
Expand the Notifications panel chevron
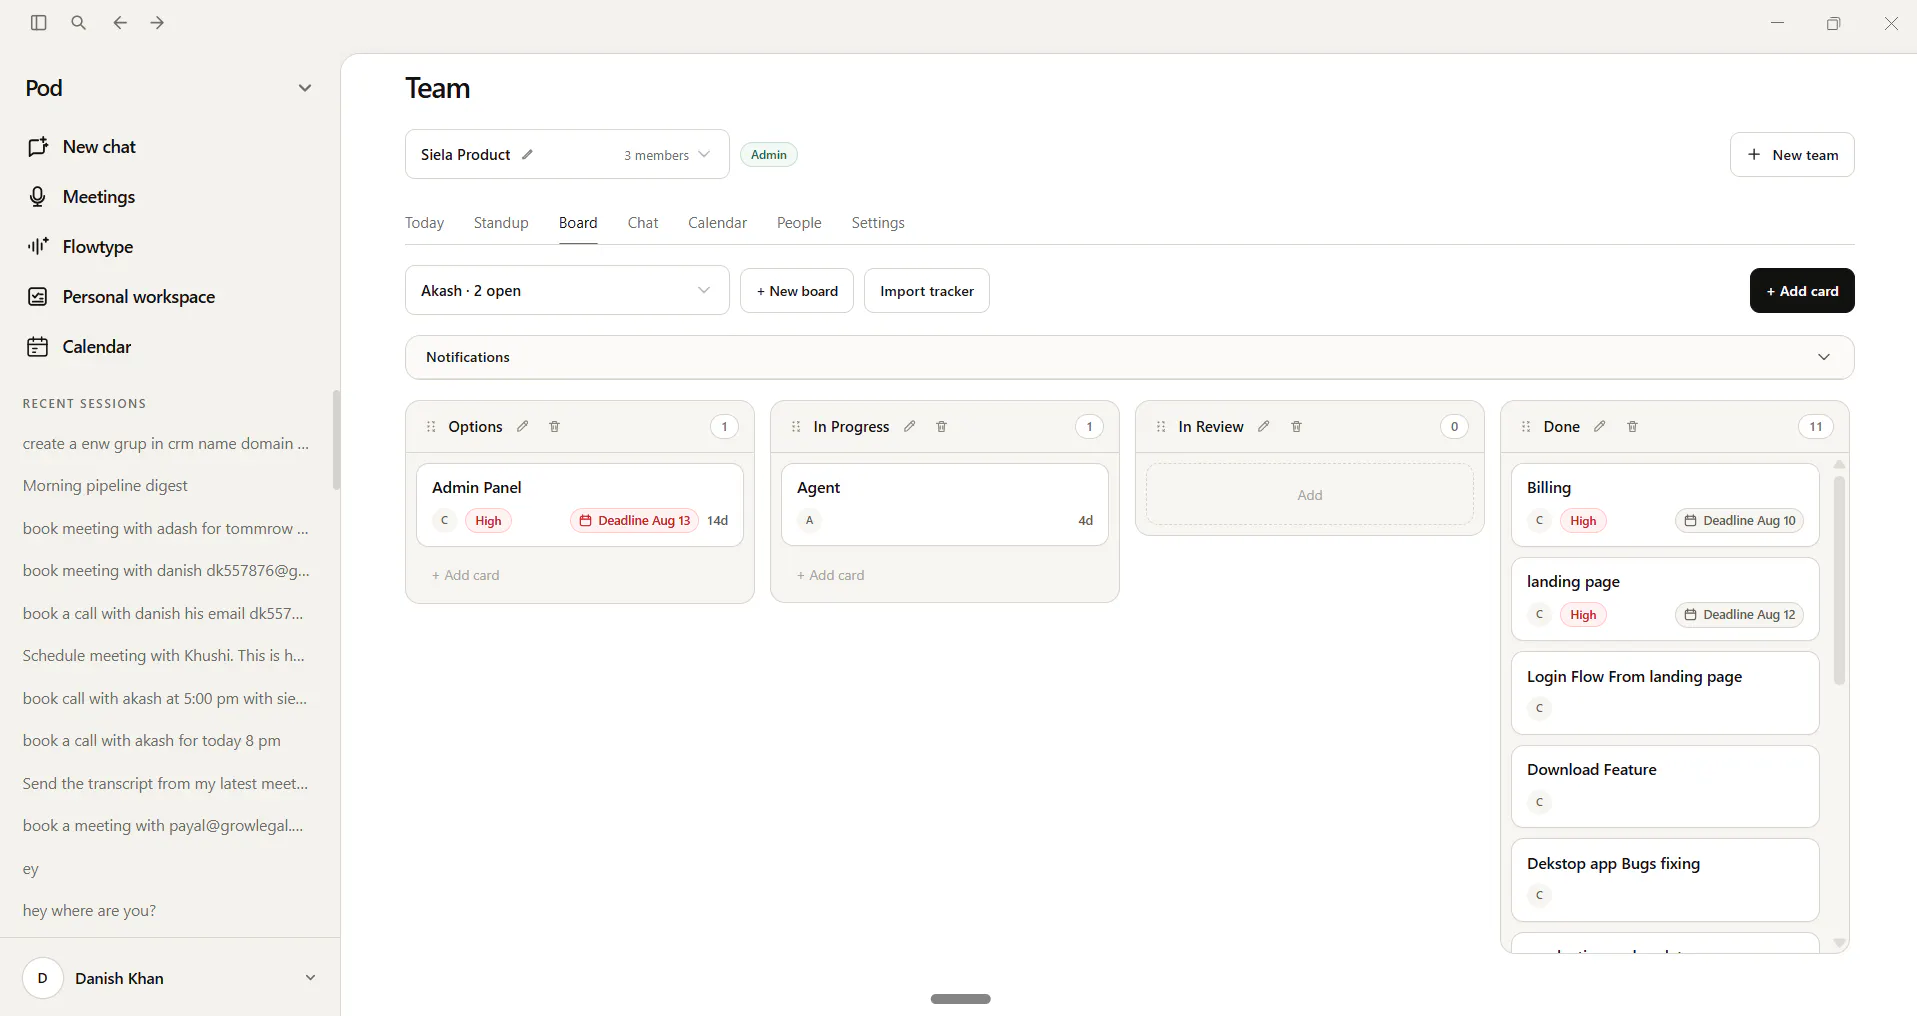coord(1824,357)
